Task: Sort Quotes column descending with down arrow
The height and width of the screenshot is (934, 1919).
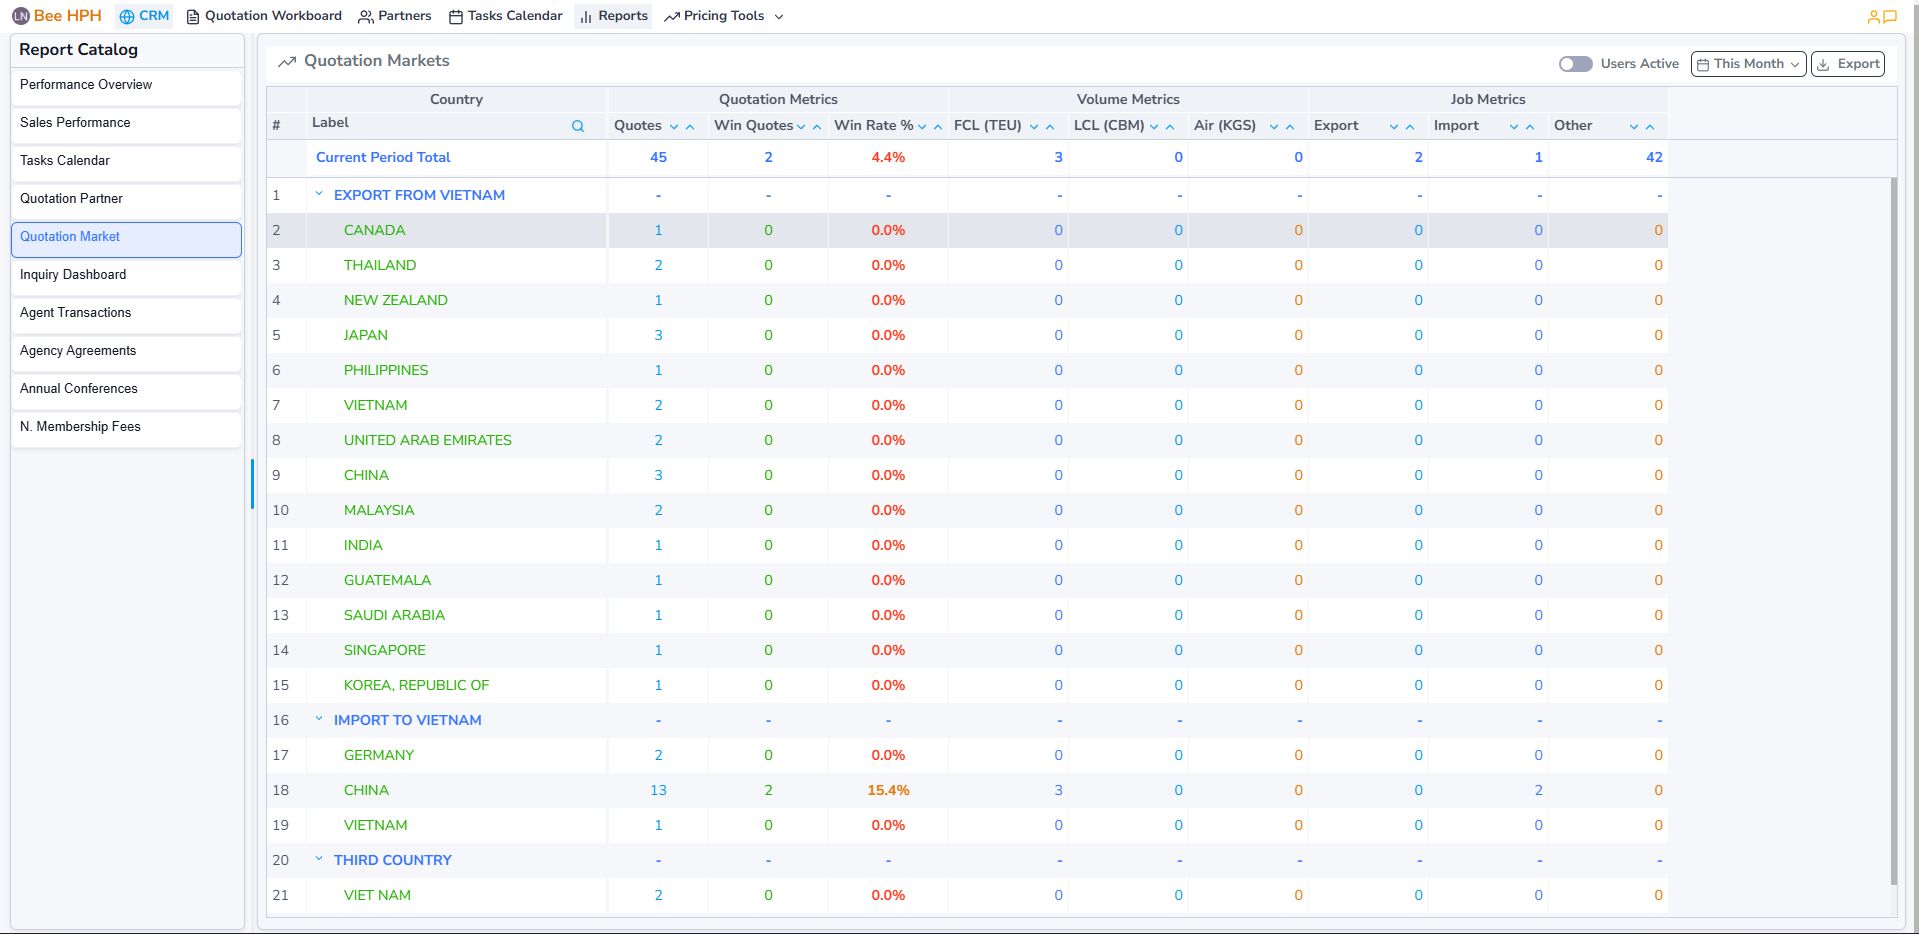Action: pyautogui.click(x=674, y=127)
